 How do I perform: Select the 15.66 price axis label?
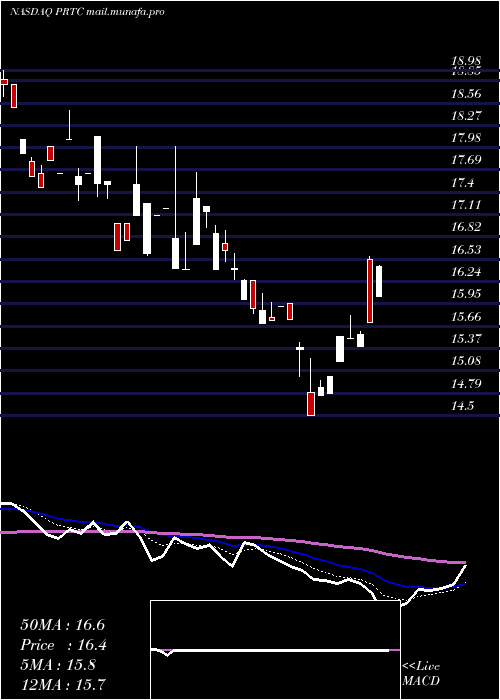(x=467, y=317)
